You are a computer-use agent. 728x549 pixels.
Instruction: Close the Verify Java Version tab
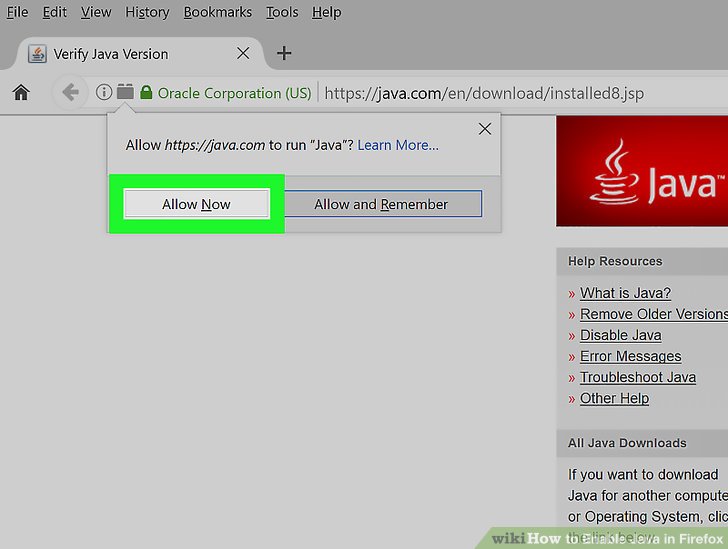[x=243, y=53]
